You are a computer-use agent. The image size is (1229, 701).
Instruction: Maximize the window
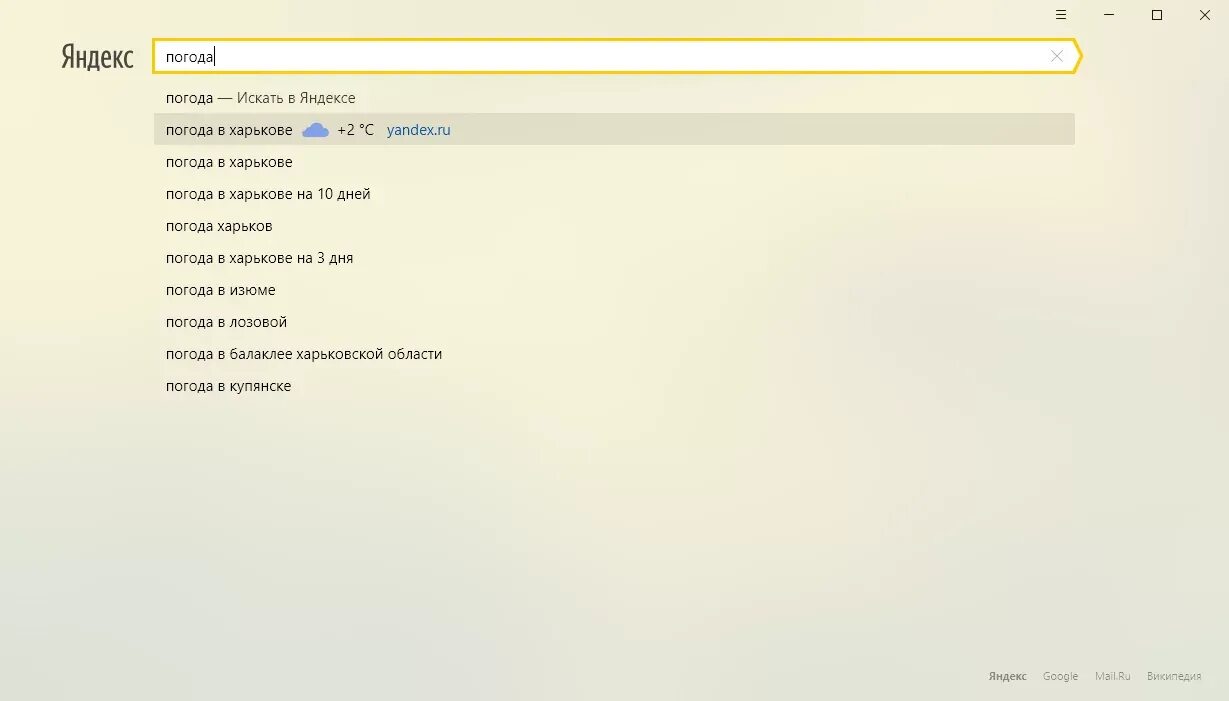coord(1157,15)
